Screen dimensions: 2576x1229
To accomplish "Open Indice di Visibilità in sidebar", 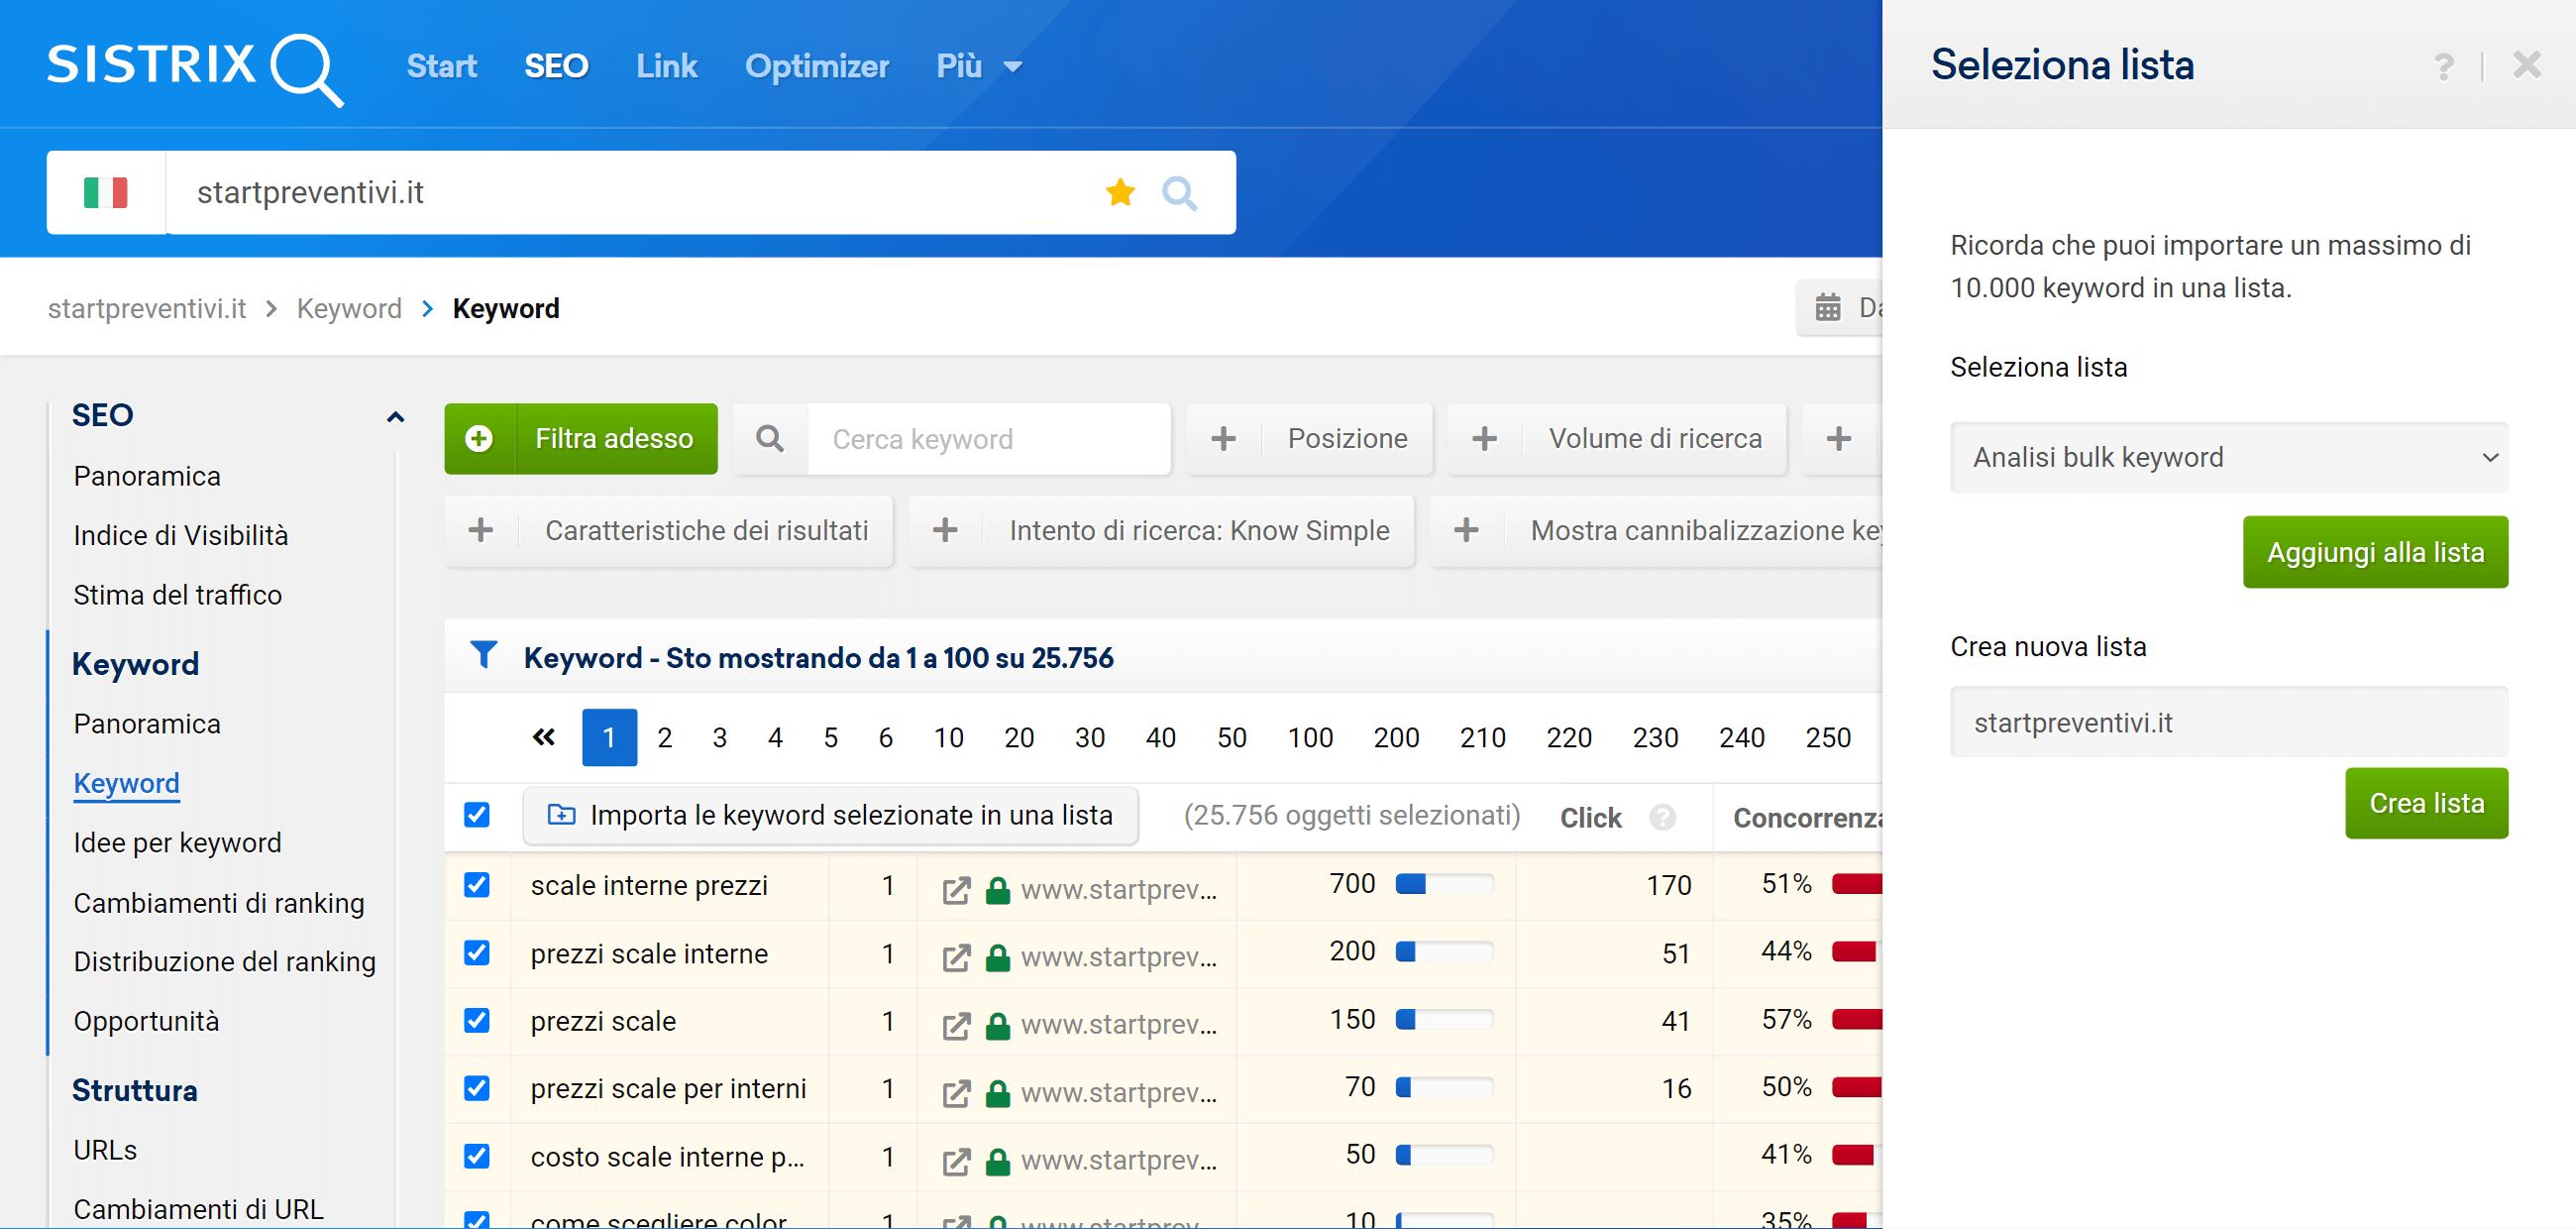I will tap(180, 535).
